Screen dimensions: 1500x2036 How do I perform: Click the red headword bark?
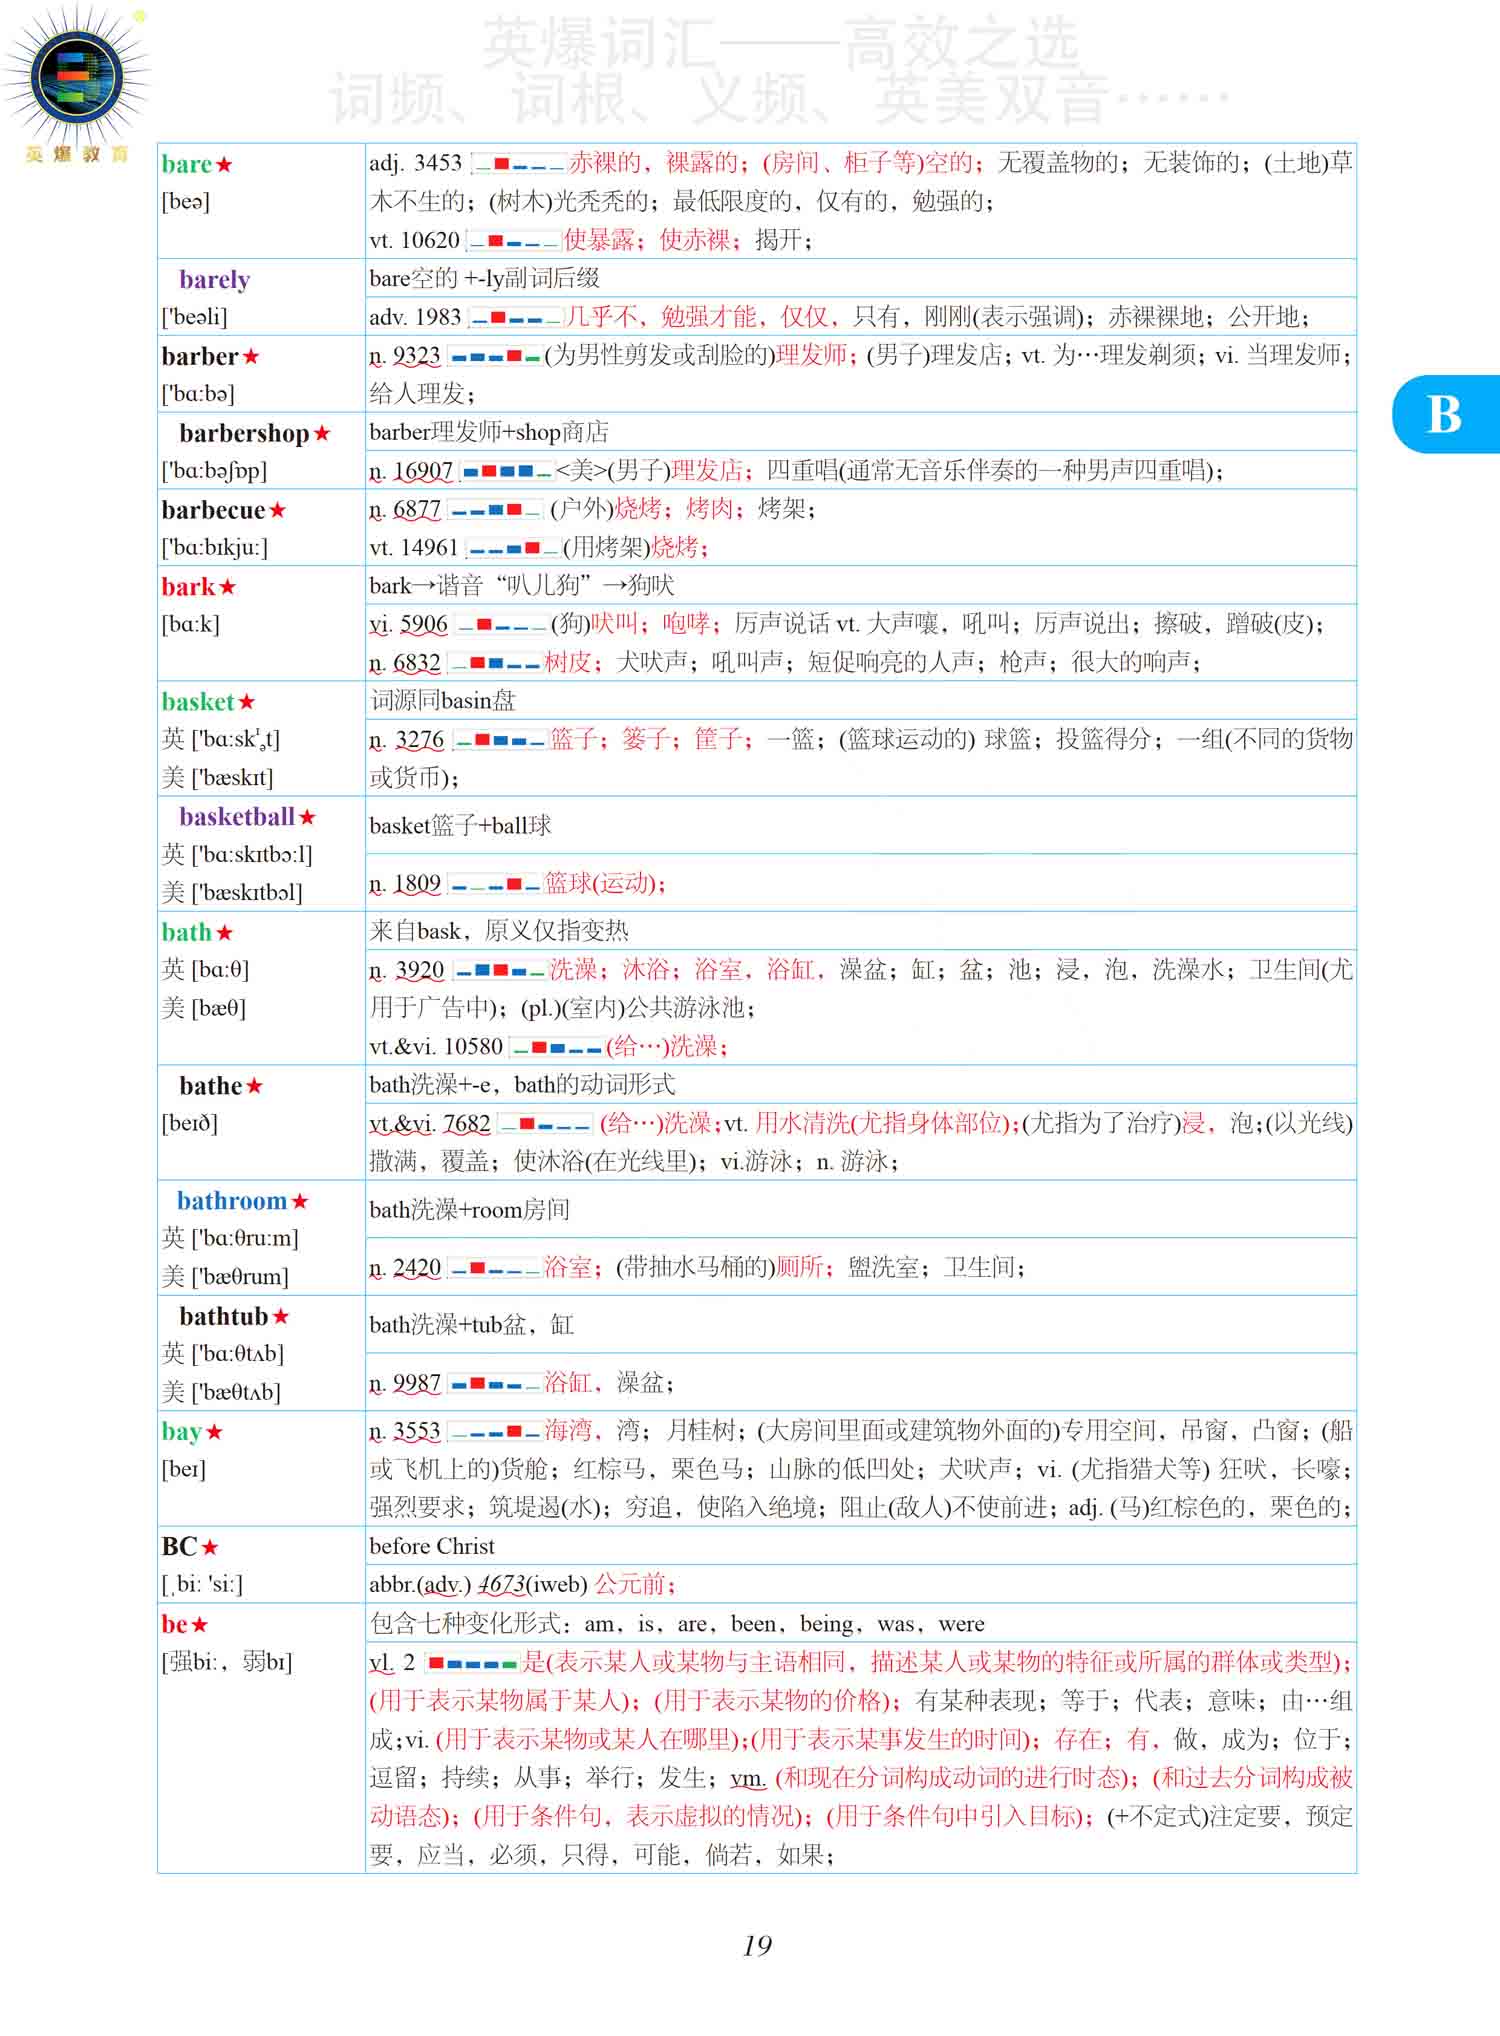click(188, 587)
